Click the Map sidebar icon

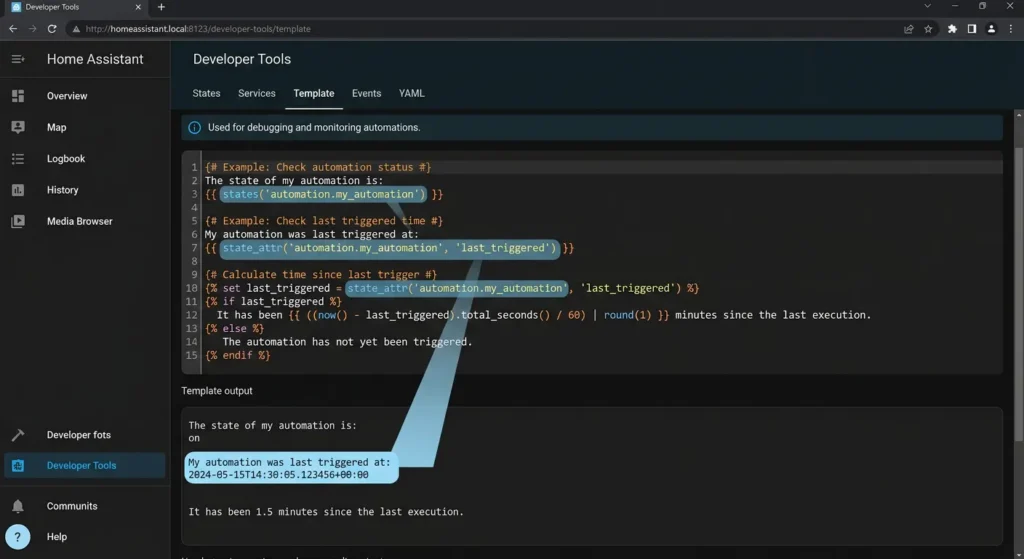click(x=18, y=127)
